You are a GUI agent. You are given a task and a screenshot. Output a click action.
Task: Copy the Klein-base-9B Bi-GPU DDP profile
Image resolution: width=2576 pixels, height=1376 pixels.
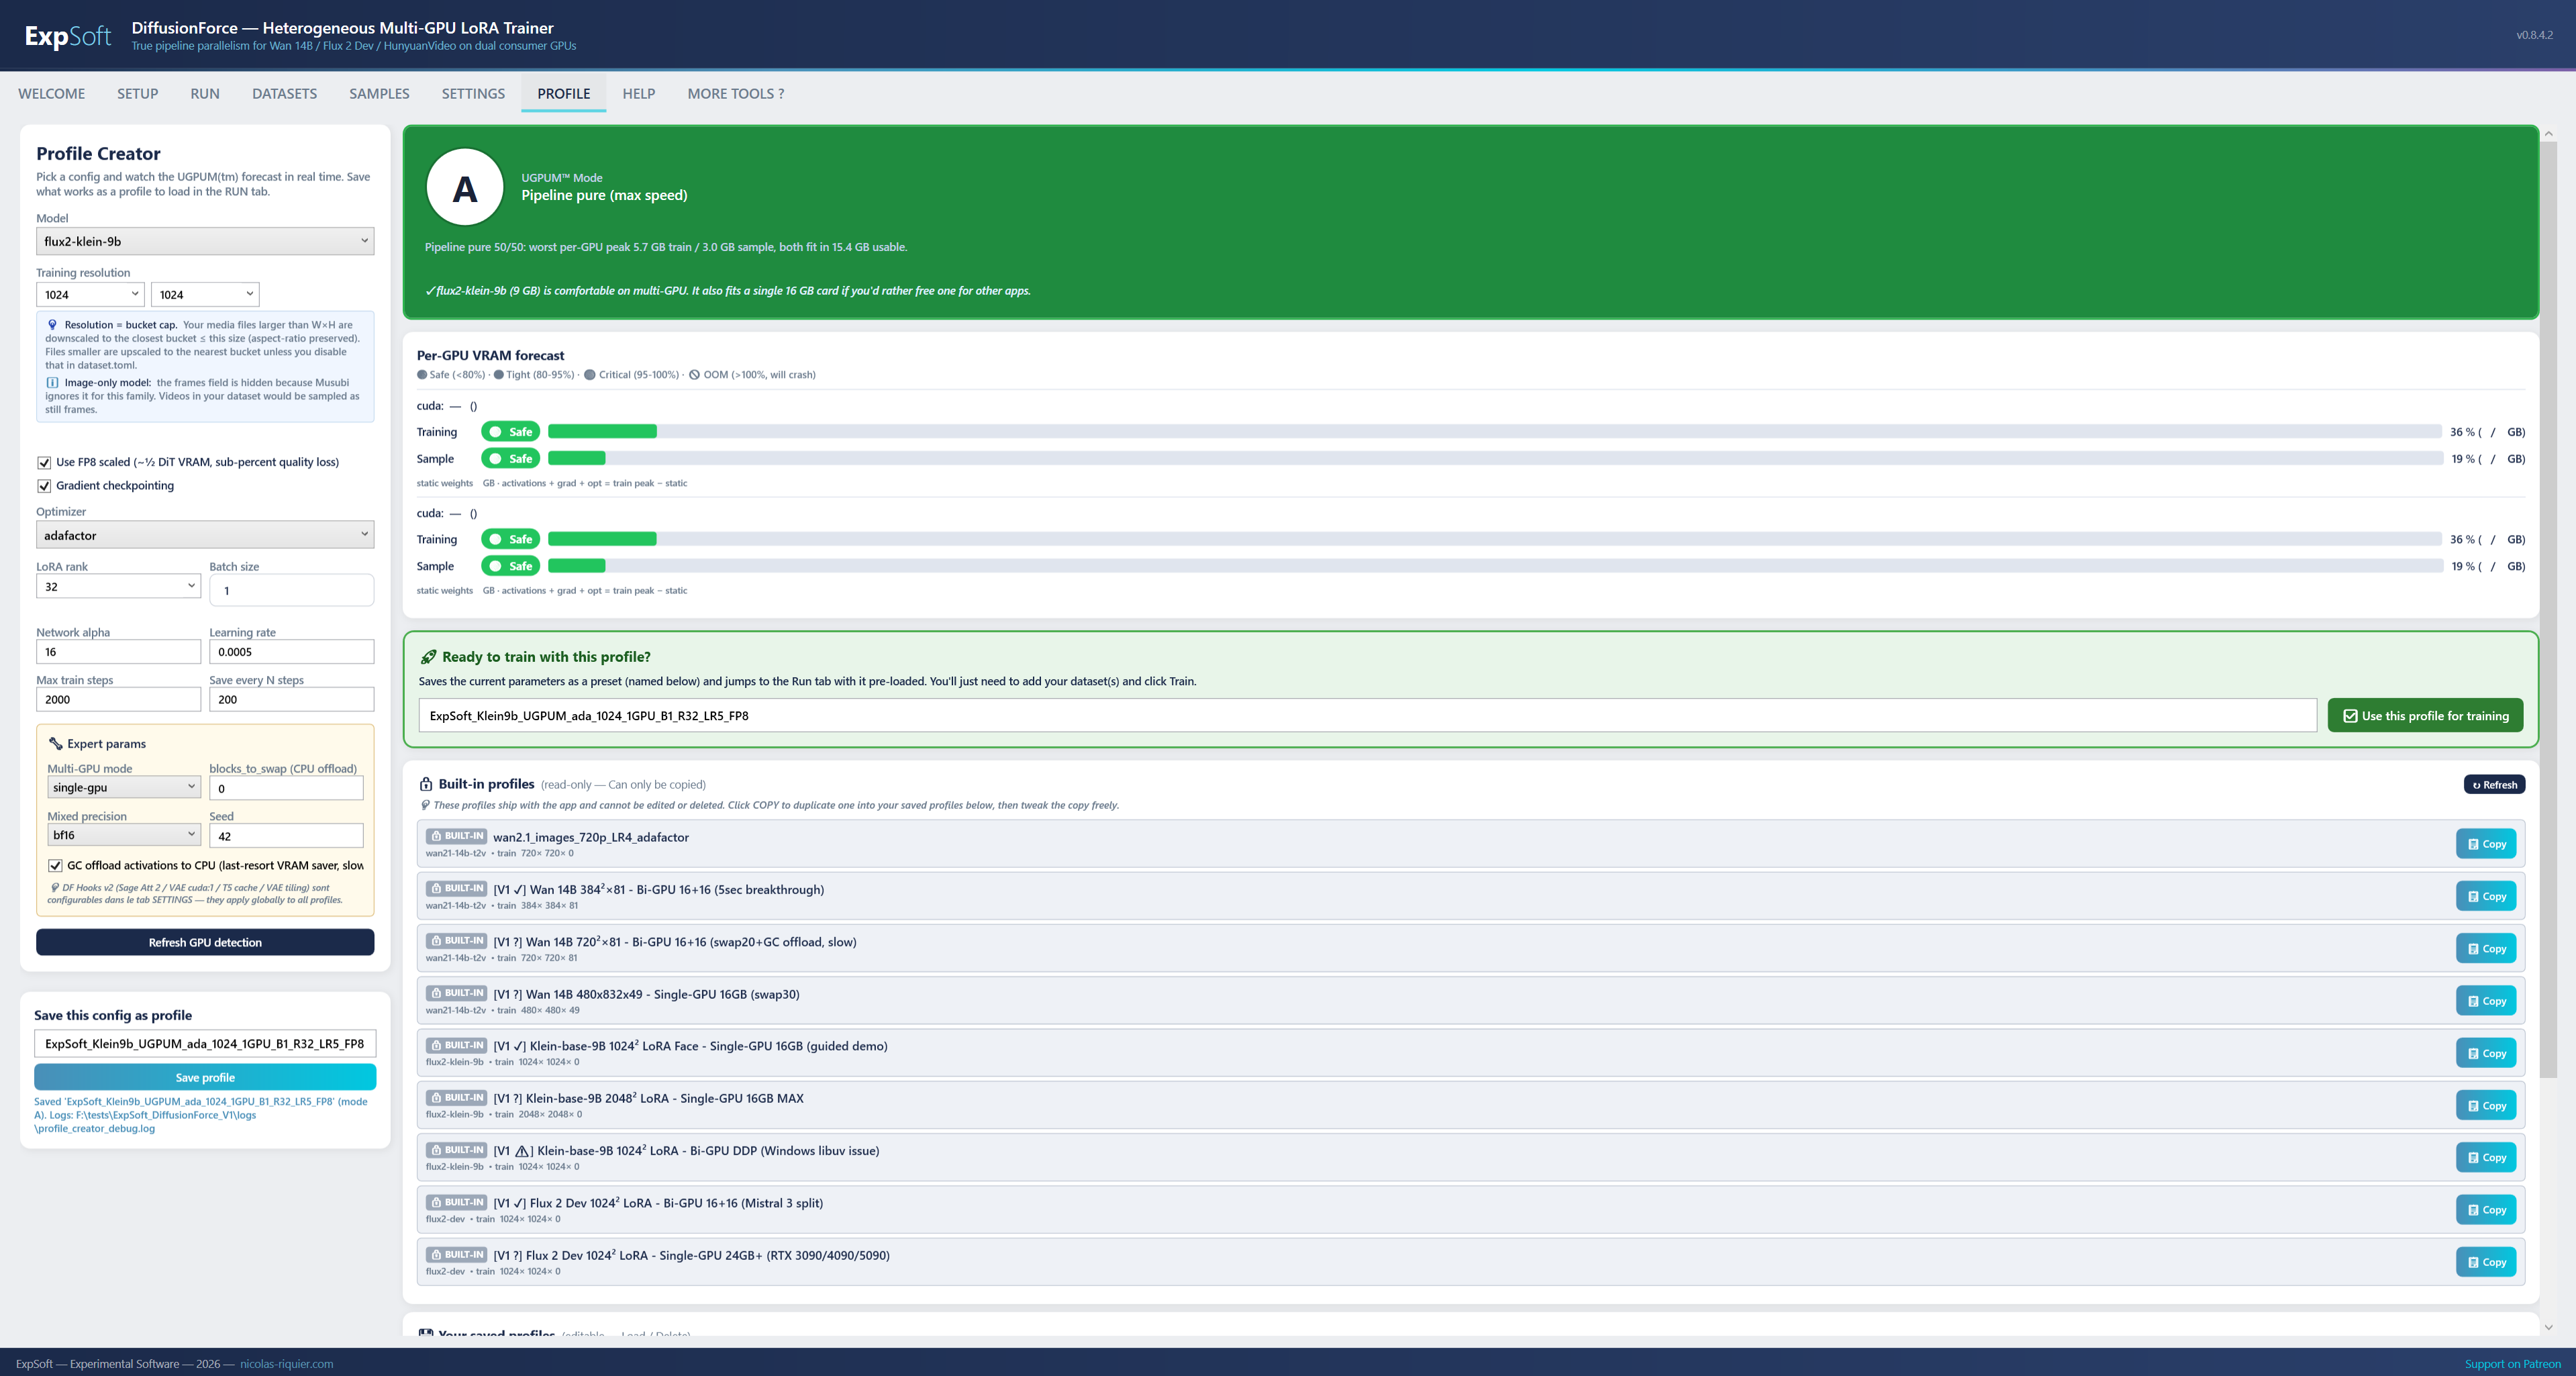[2486, 1157]
